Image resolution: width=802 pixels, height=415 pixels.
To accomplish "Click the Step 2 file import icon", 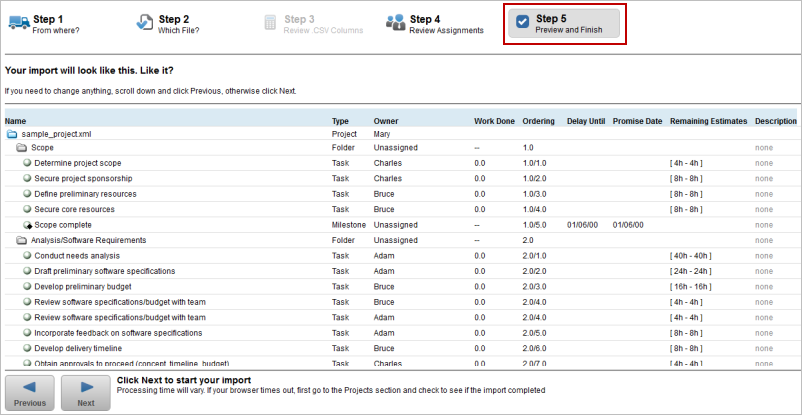I will pos(144,22).
